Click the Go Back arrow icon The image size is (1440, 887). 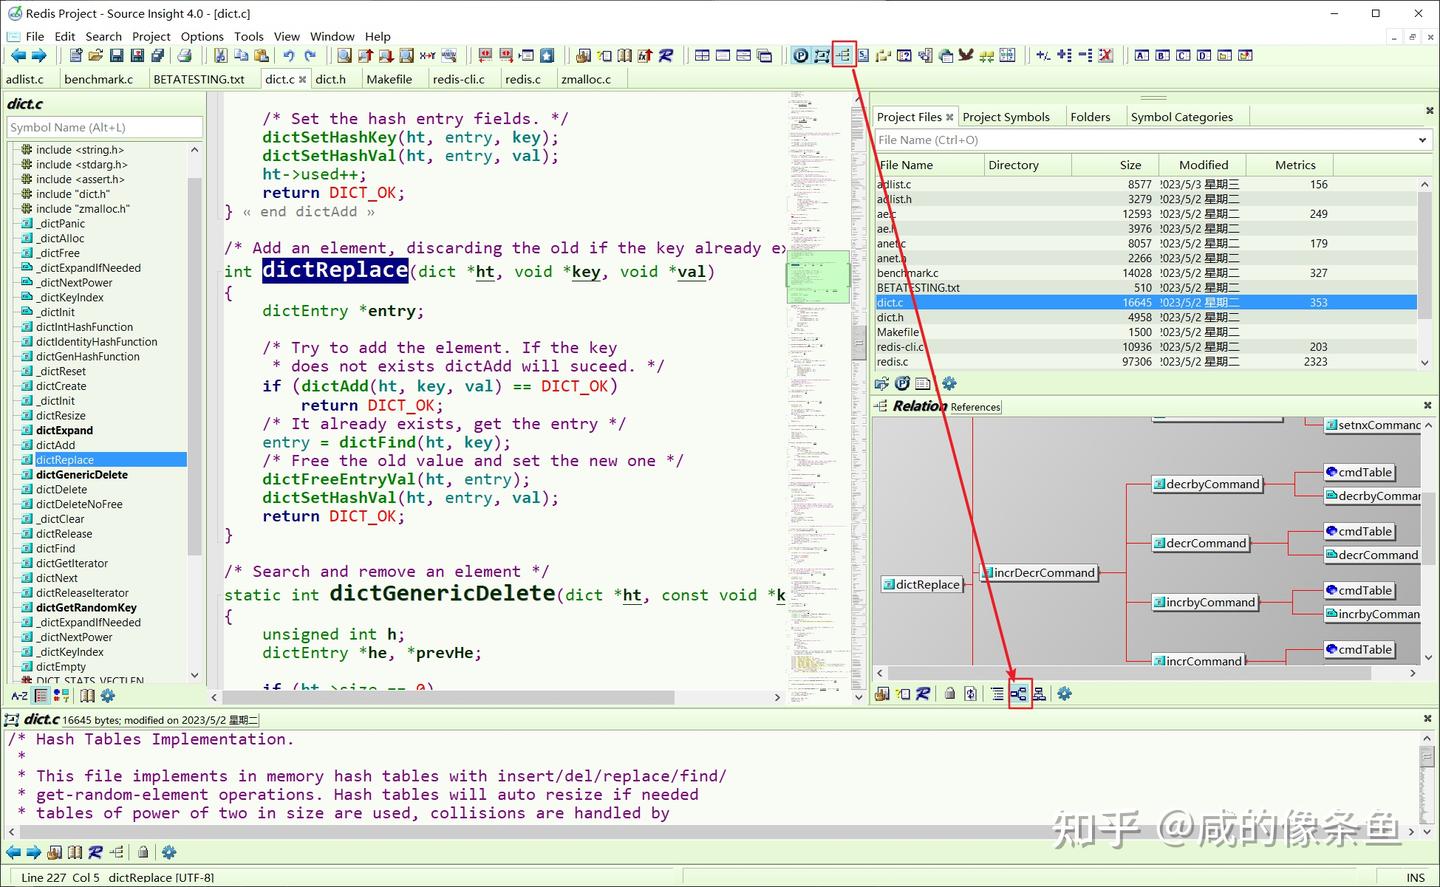18,56
